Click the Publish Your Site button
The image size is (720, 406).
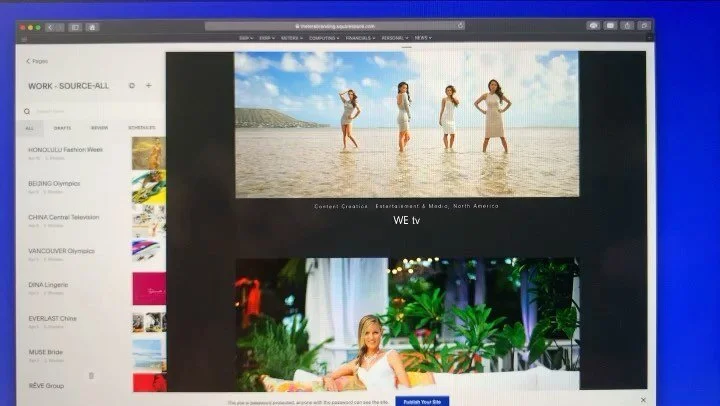click(422, 401)
